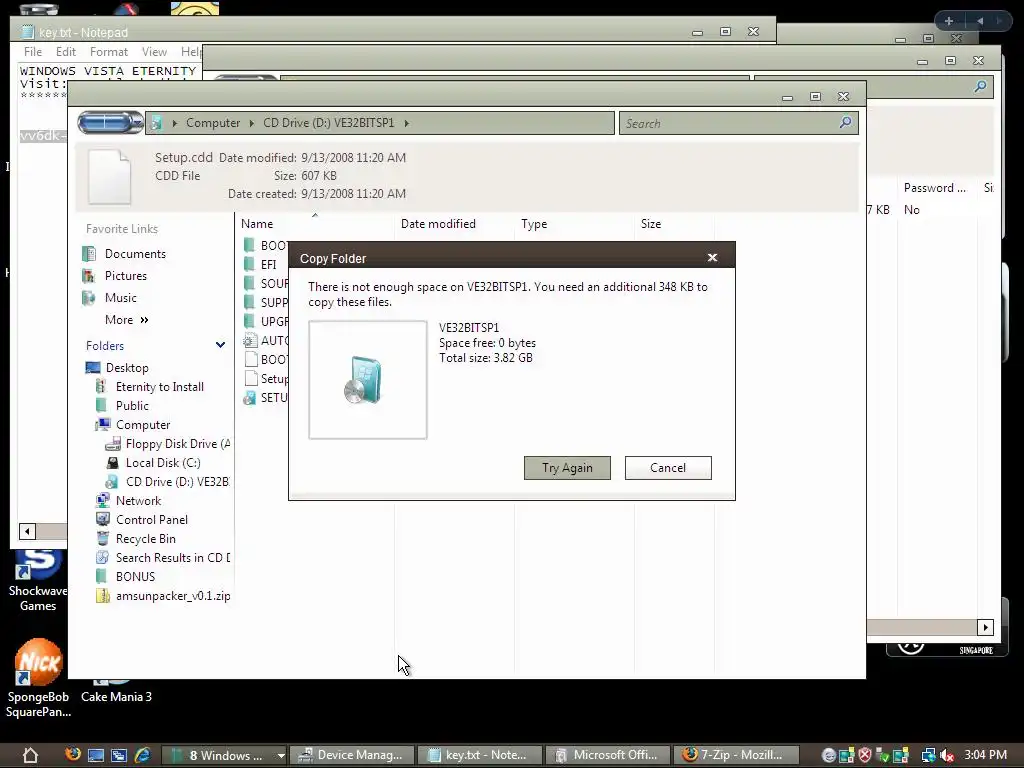Click Password column header in background window

click(x=935, y=188)
